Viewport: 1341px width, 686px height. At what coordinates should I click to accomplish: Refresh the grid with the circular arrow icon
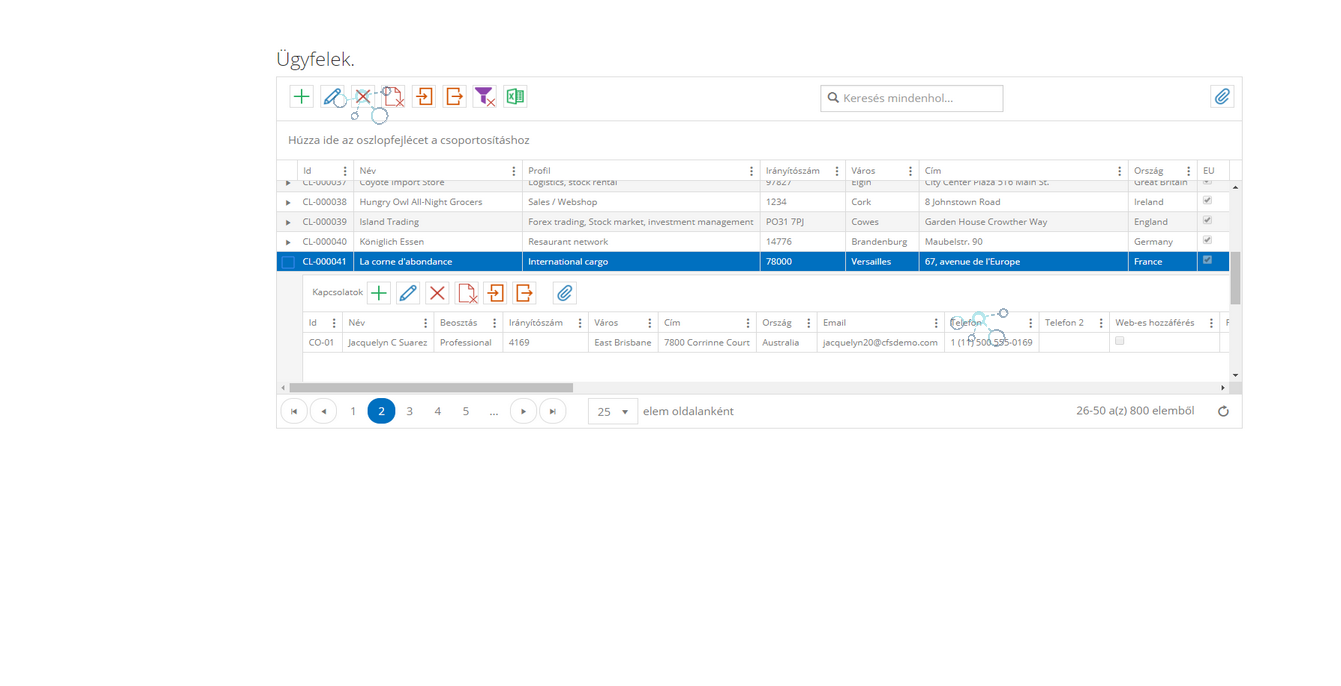pyautogui.click(x=1223, y=411)
